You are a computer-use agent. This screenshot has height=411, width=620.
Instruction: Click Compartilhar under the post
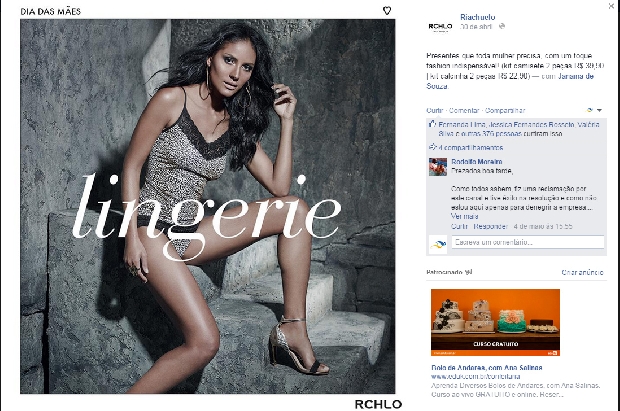505,110
